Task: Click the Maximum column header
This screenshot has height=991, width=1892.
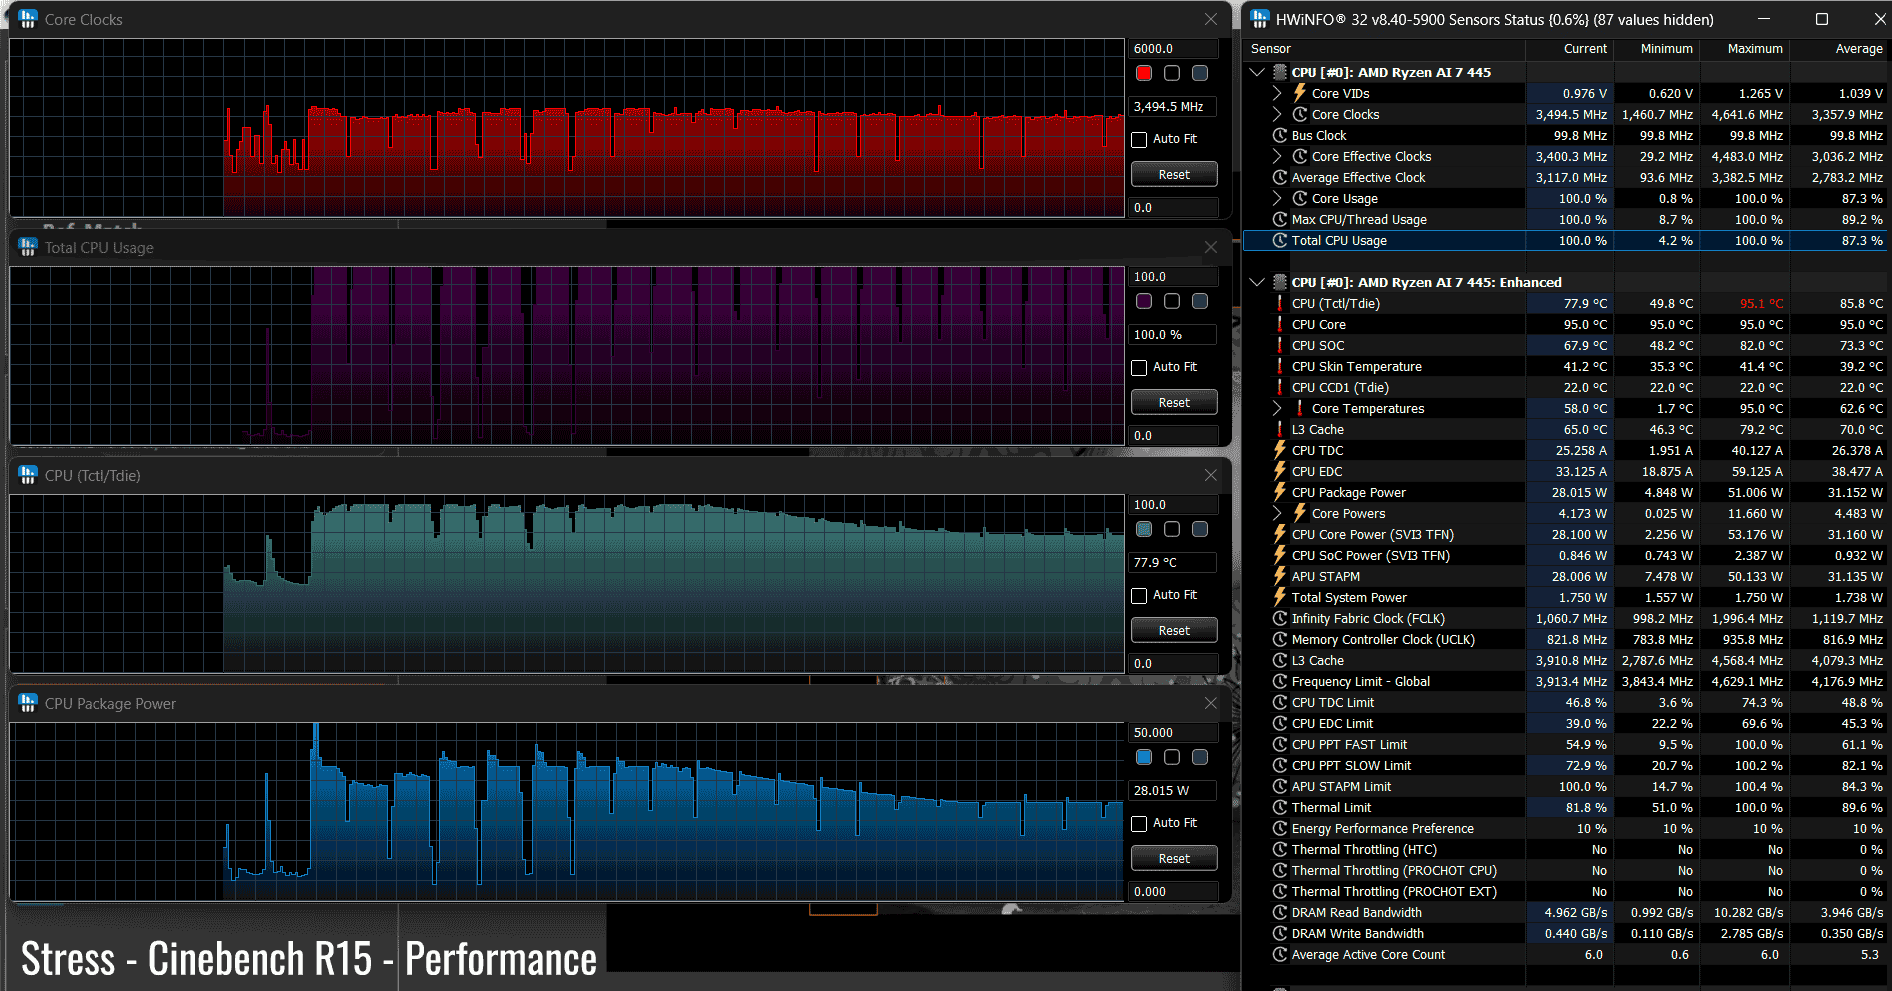Action: pyautogui.click(x=1745, y=48)
